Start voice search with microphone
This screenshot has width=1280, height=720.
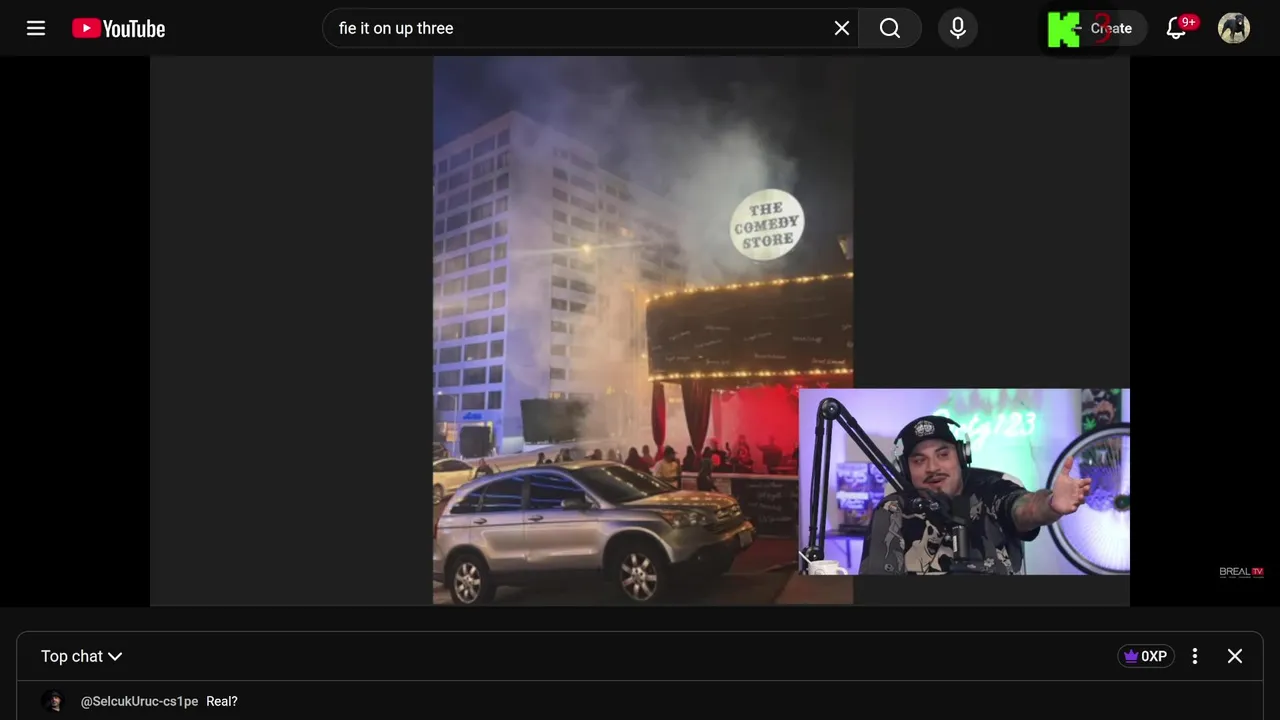click(x=958, y=28)
